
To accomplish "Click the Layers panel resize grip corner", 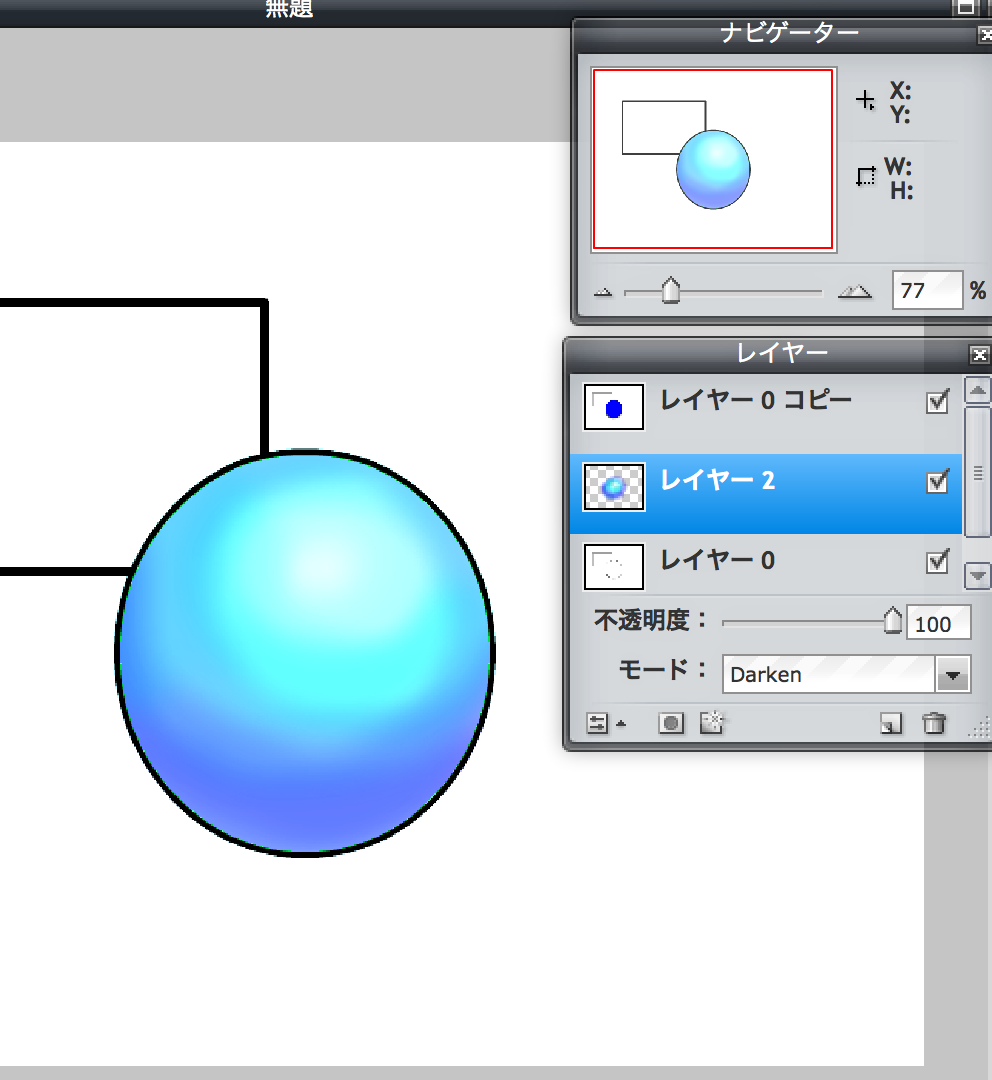I will pyautogui.click(x=980, y=728).
